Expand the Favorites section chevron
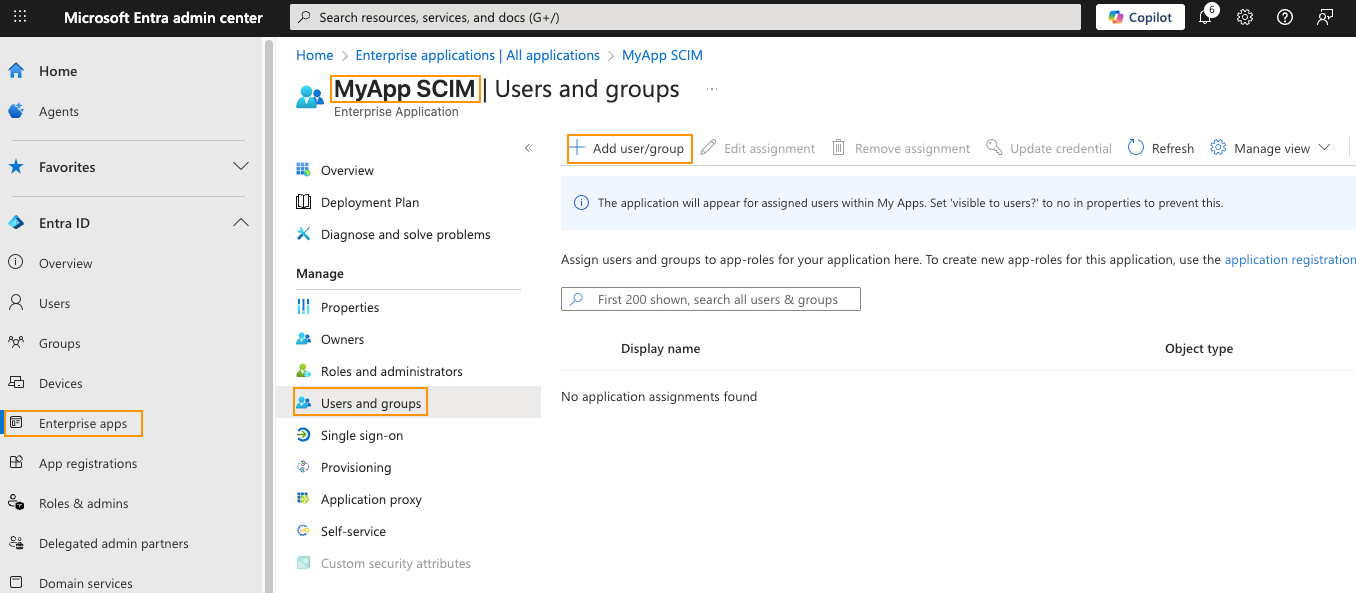Viewport: 1356px width, 593px height. pyautogui.click(x=241, y=166)
